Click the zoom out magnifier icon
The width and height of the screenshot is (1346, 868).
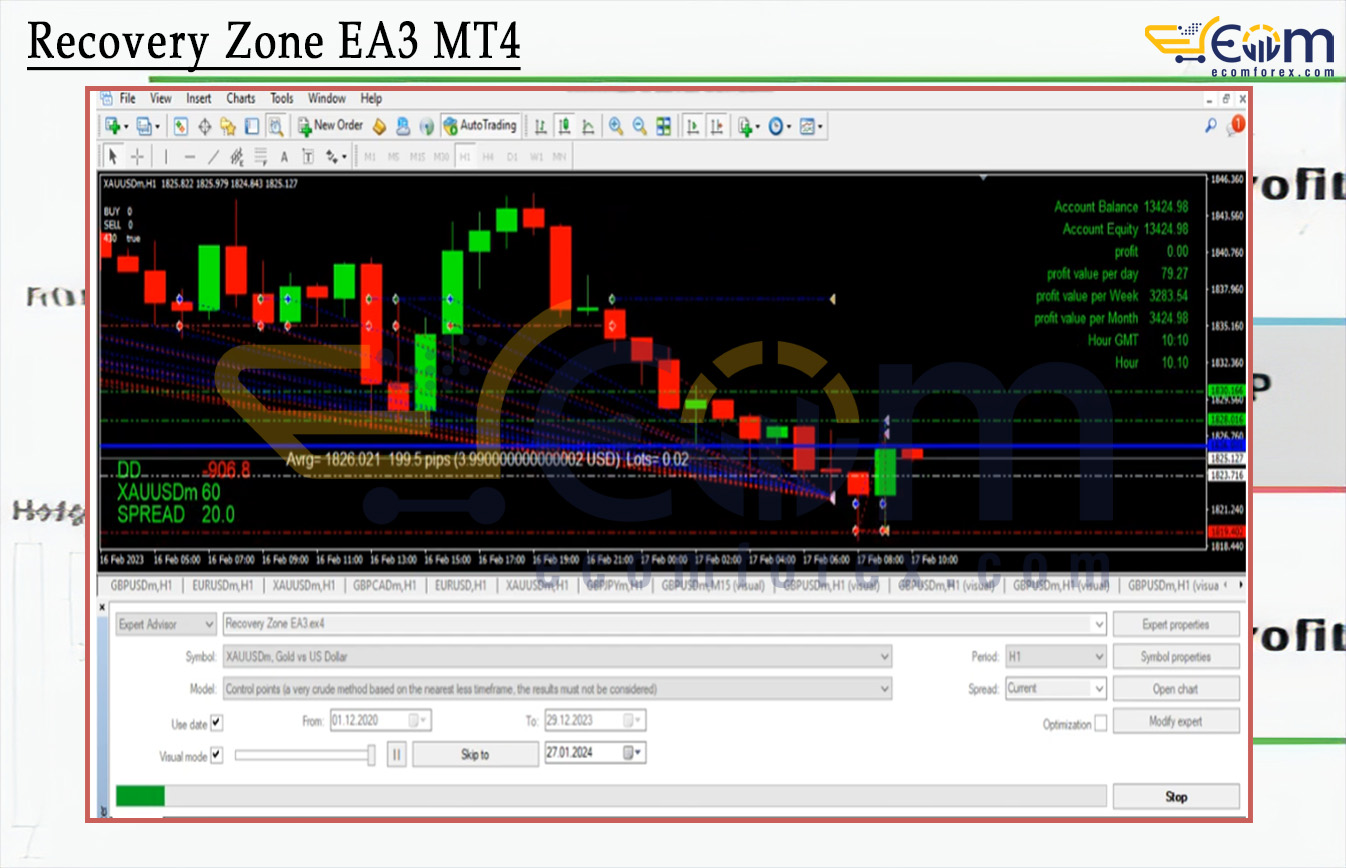click(639, 126)
